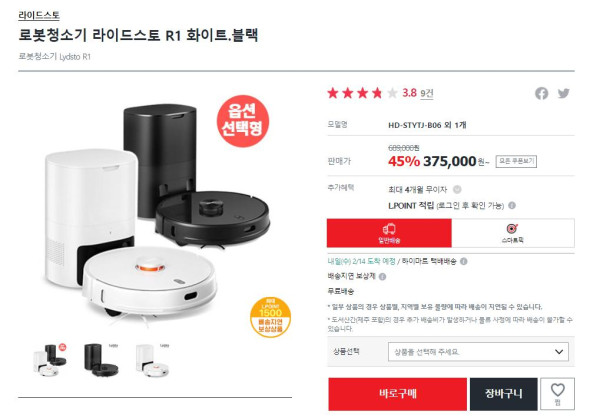Click the 바로구매 button
The width and height of the screenshot is (600, 419).
(x=397, y=394)
